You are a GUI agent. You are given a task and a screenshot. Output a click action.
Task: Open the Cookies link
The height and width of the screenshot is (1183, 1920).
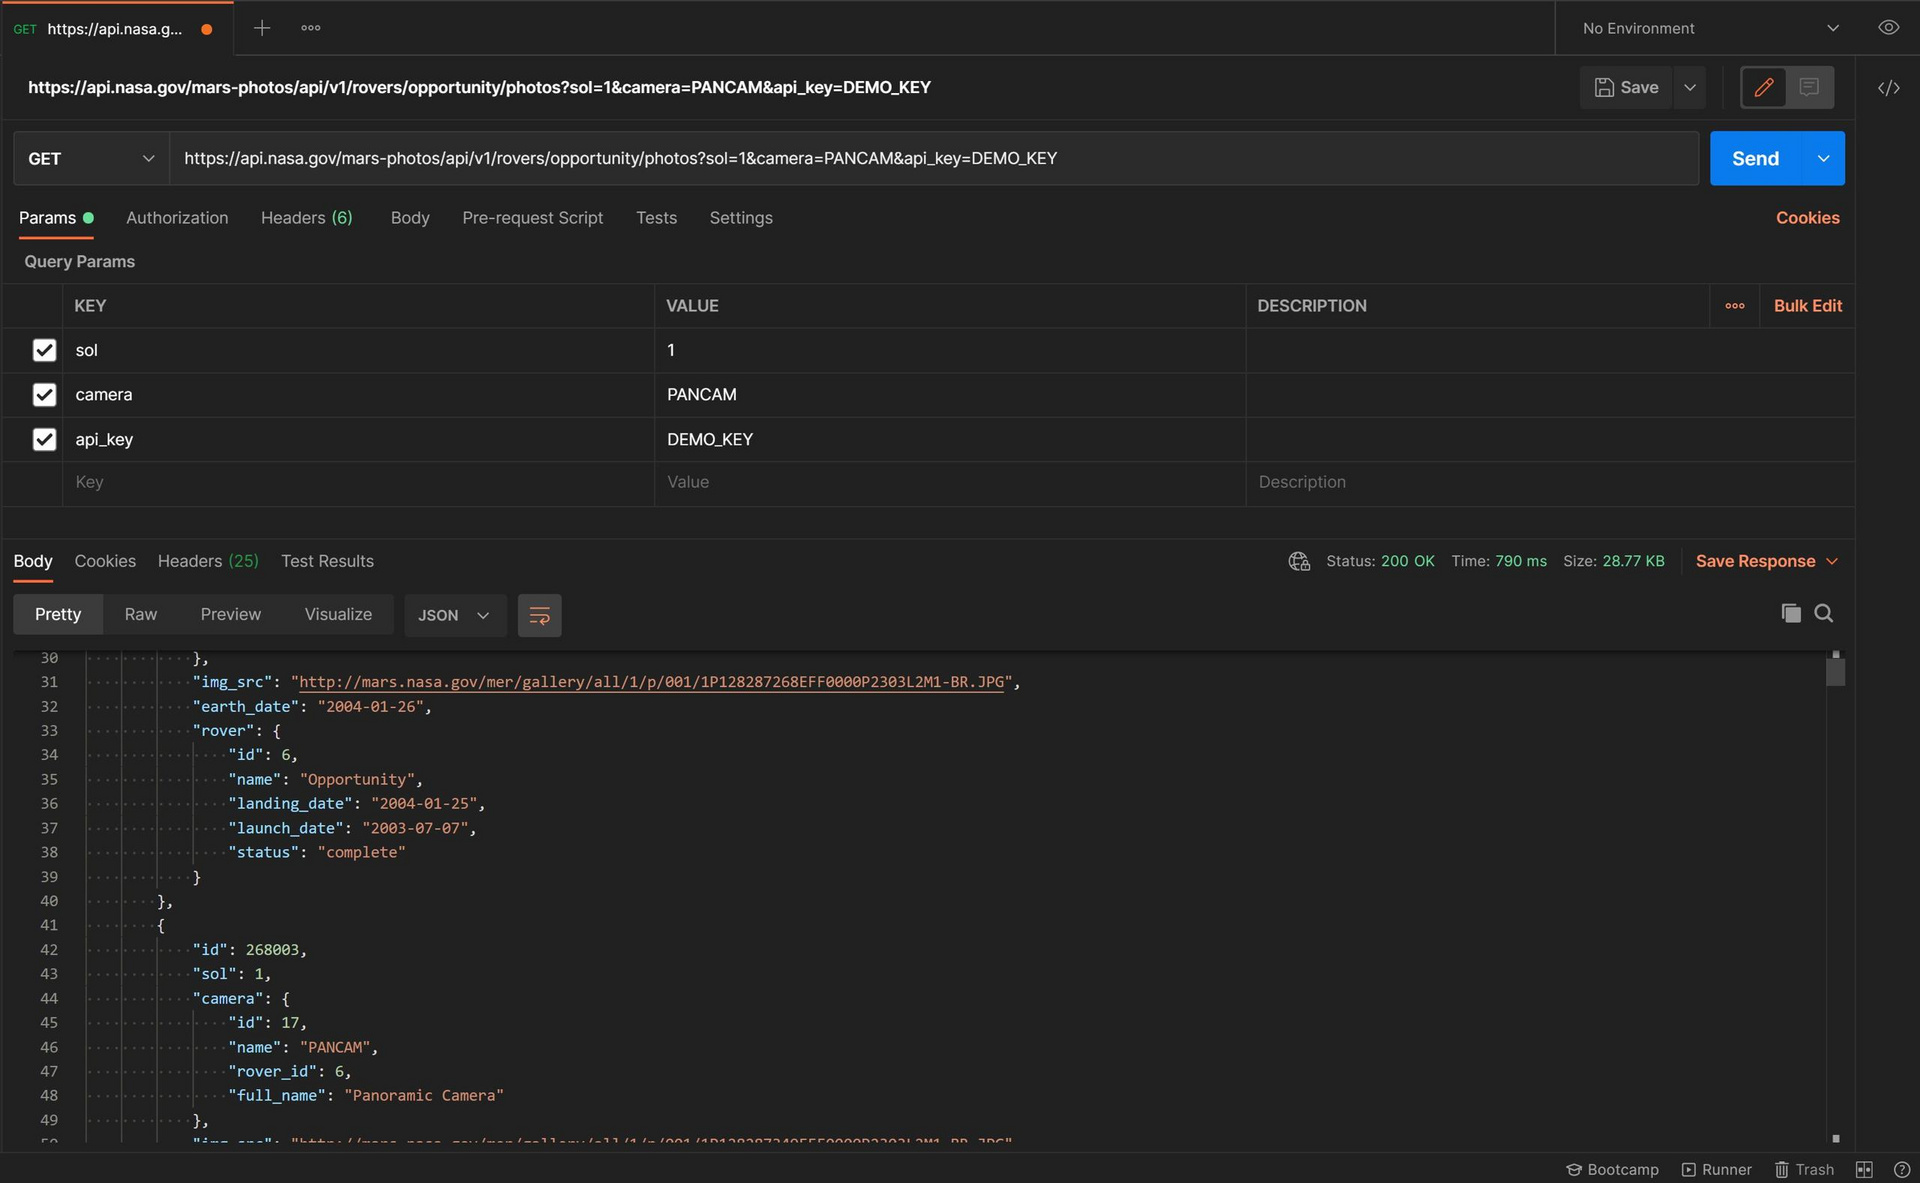1807,218
